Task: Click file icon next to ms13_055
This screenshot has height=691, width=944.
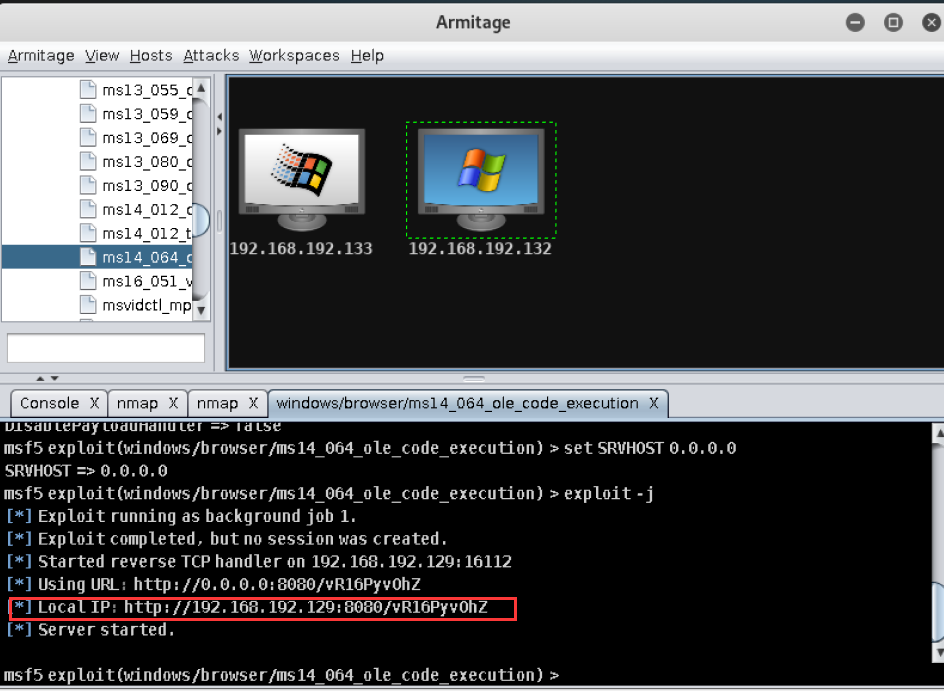Action: [88, 90]
